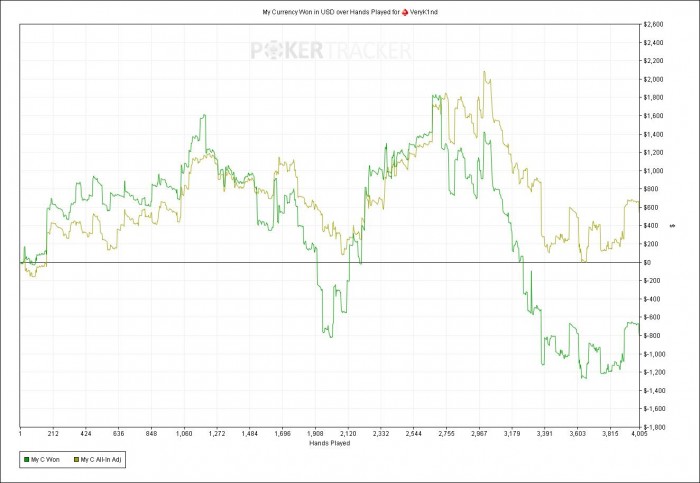Click the x-axis tick "212"
Viewport: 700px width, 483px height.
point(53,433)
